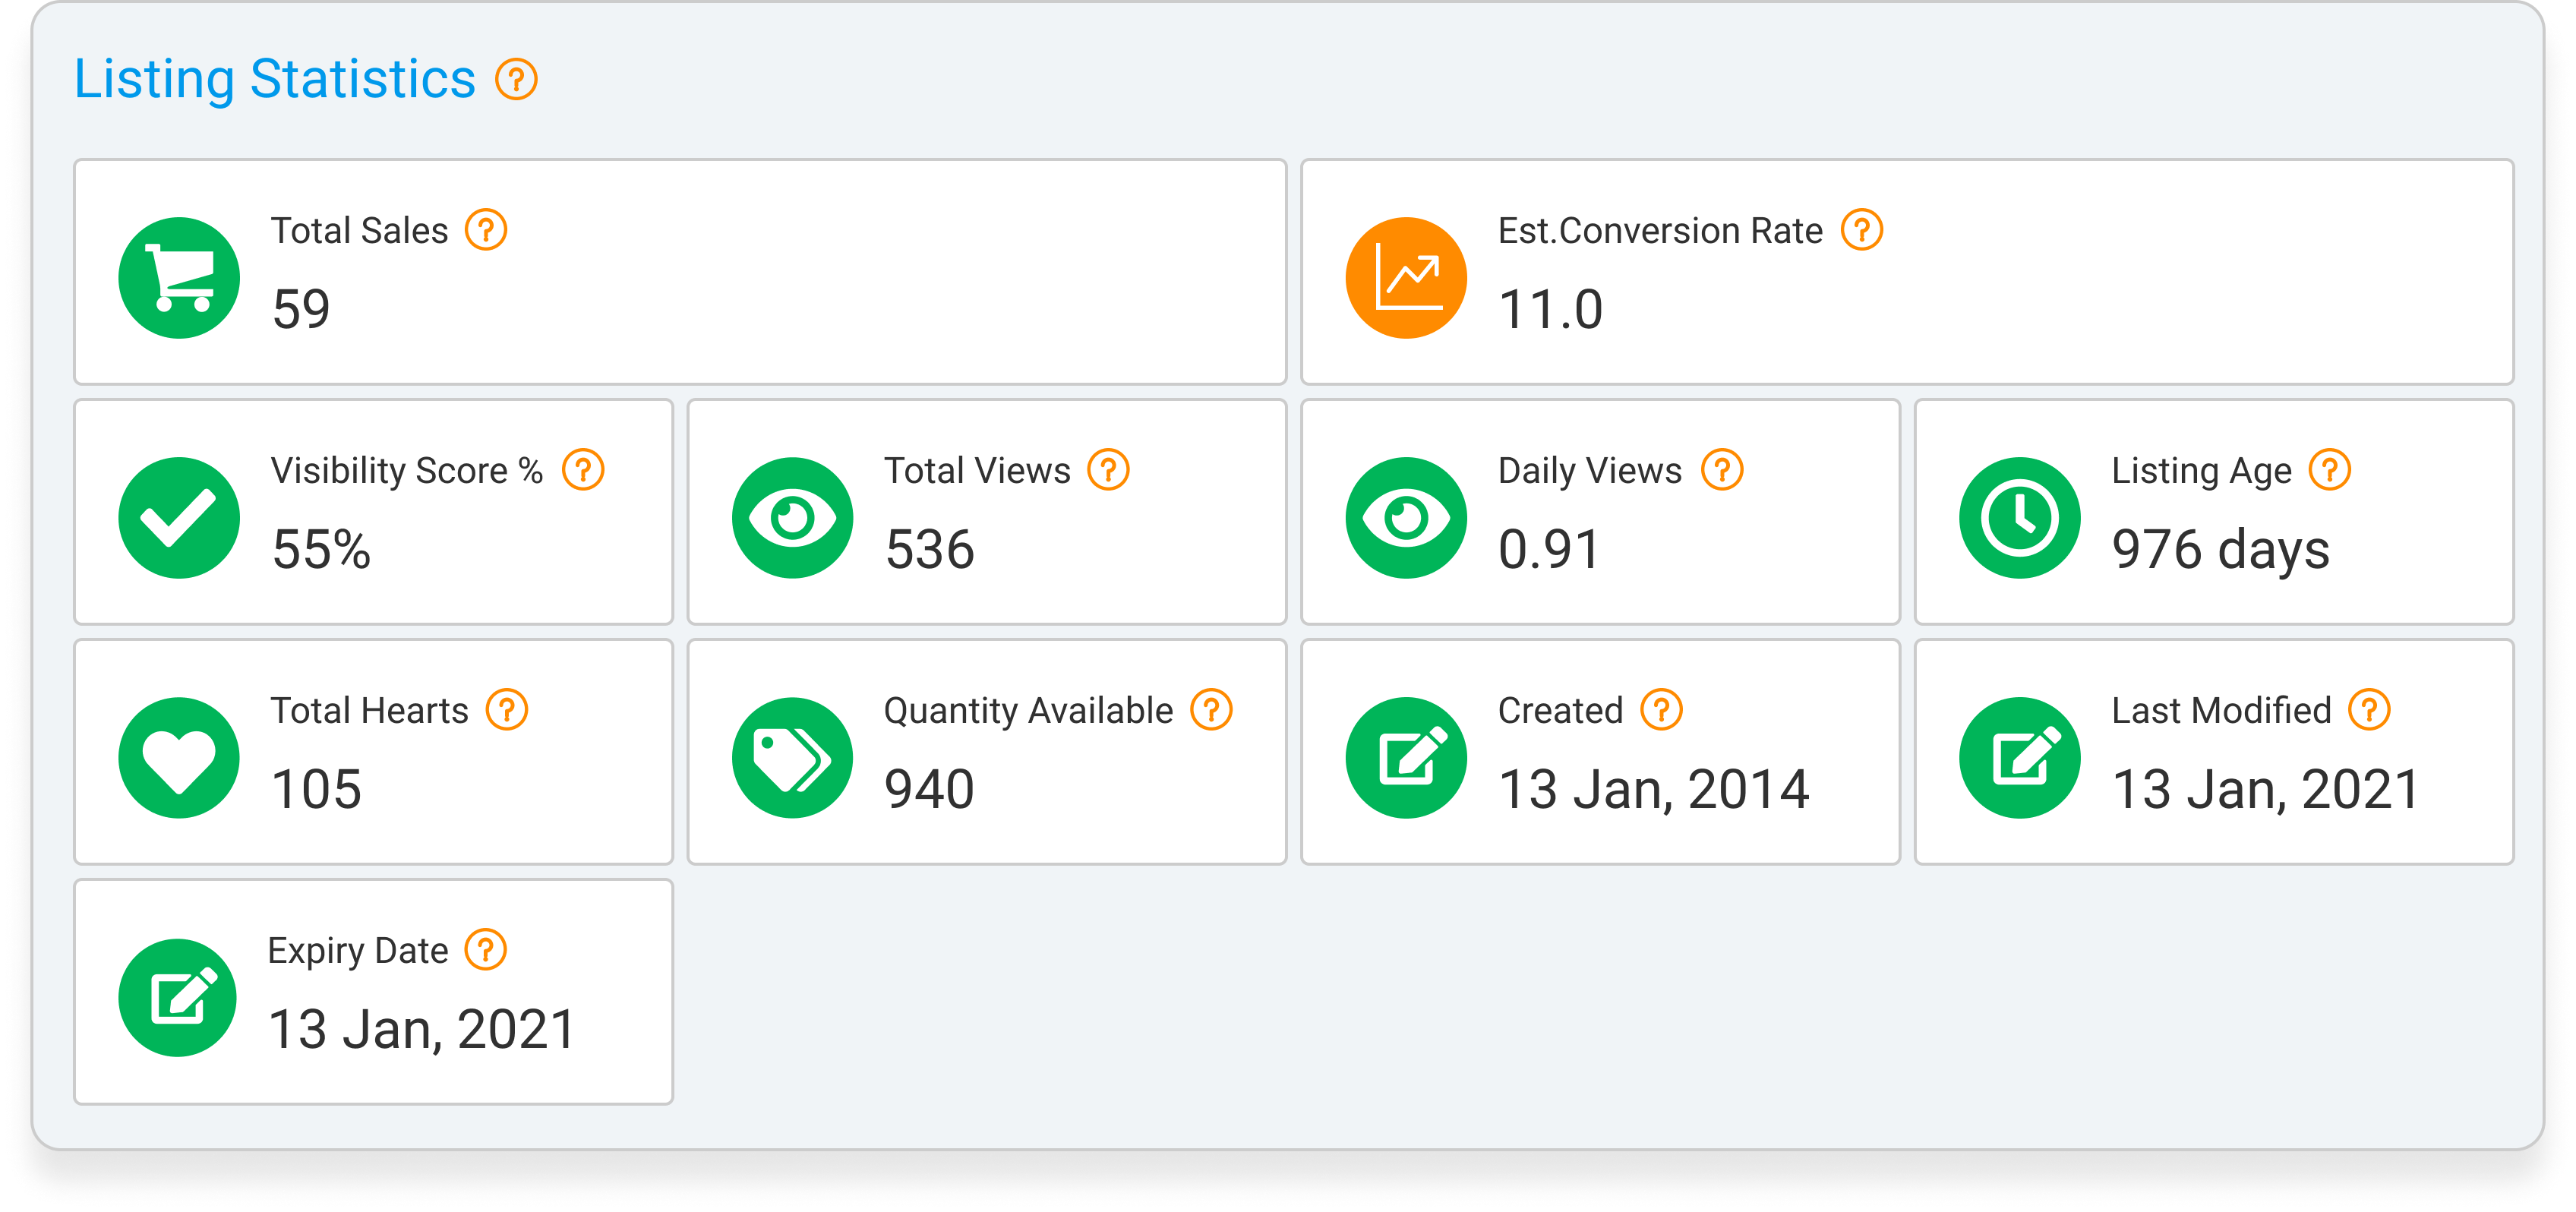This screenshot has height=1212, width=2576.
Task: Click the Daily Views label
Action: tap(1590, 471)
